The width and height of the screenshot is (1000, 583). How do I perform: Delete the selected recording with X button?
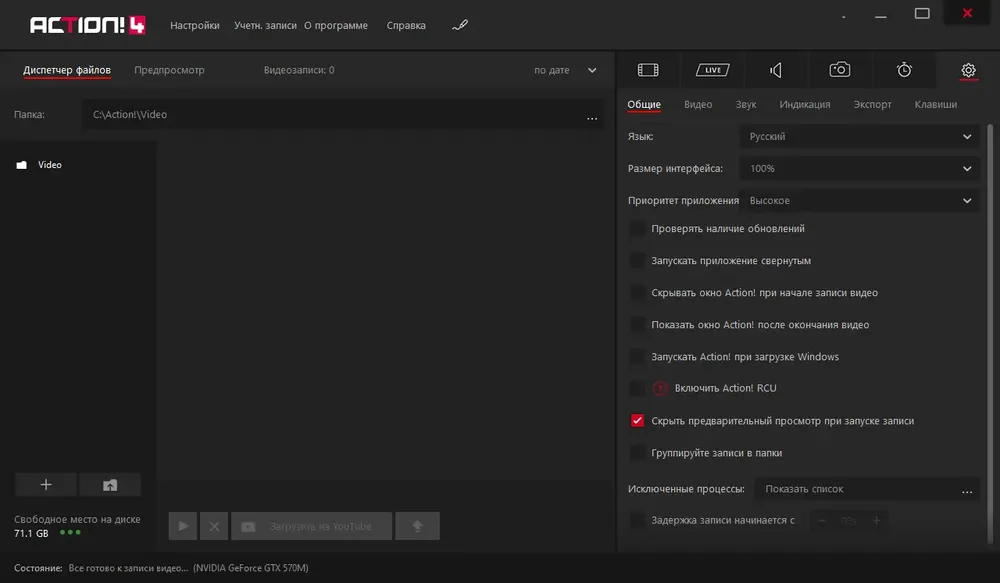coord(214,526)
